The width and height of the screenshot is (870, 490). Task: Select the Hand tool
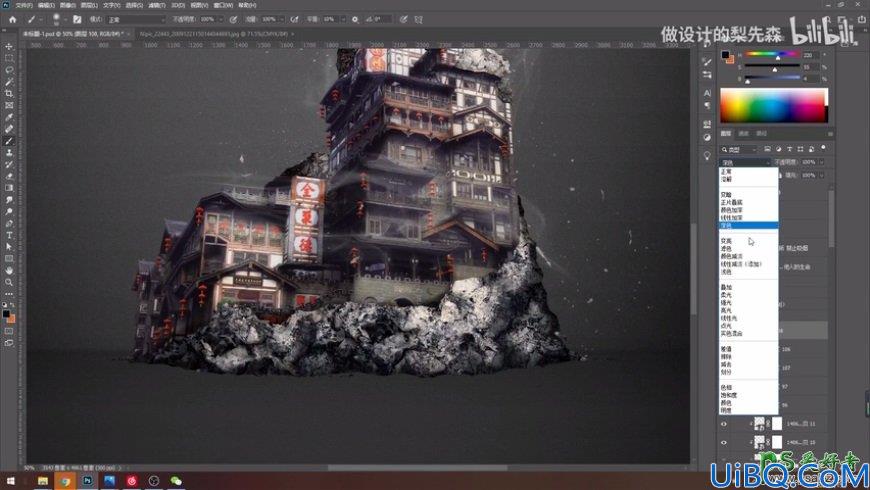pyautogui.click(x=9, y=270)
